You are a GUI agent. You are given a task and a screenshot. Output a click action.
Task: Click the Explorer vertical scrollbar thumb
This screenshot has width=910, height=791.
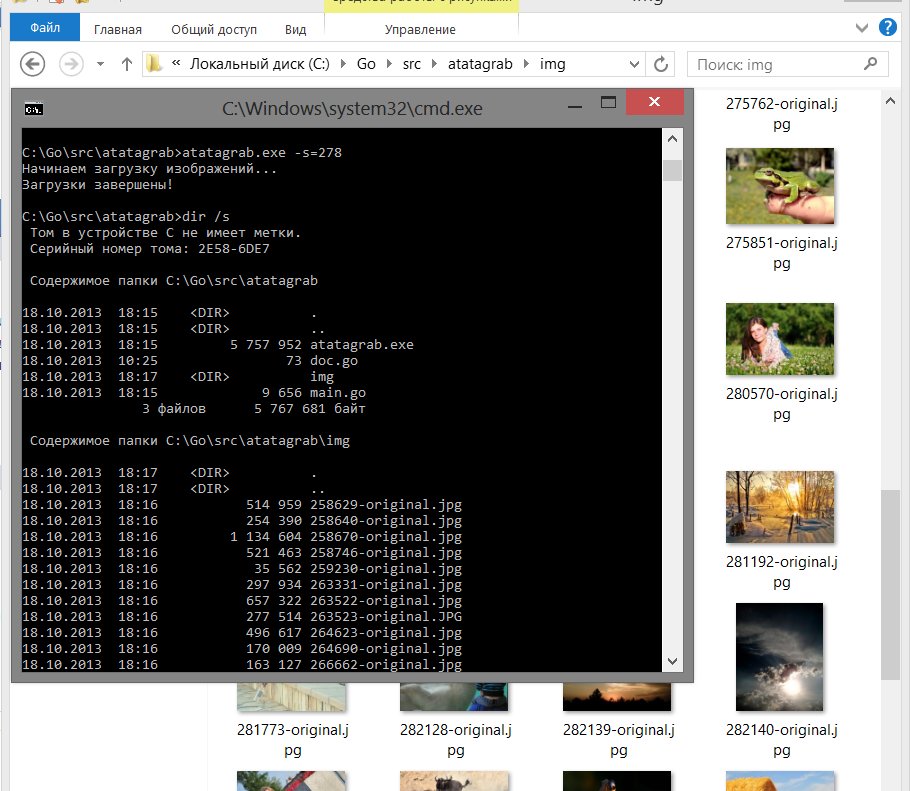pos(890,584)
